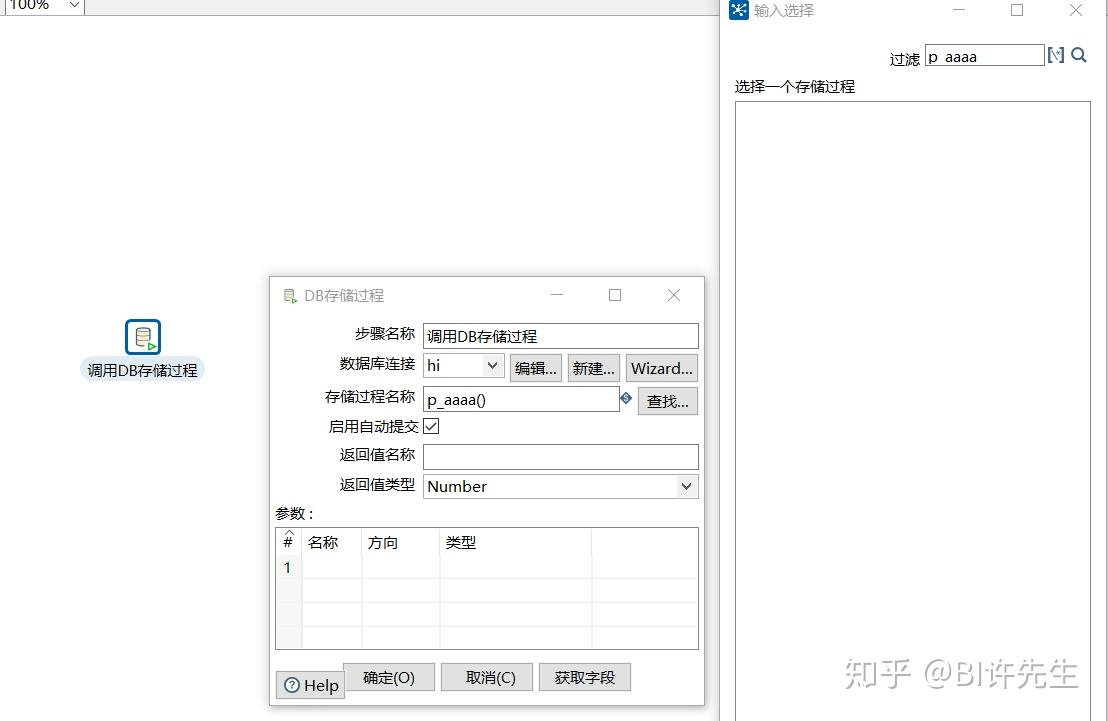The image size is (1108, 721).
Task: Click 编辑 to edit connection hi
Action: pyautogui.click(x=536, y=367)
